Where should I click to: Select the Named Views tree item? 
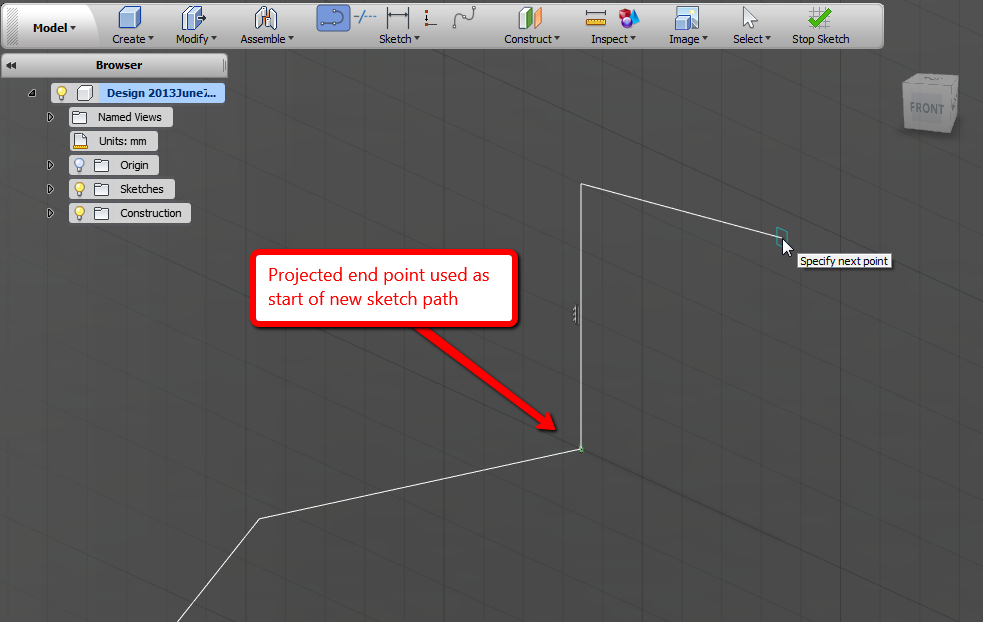click(x=129, y=117)
